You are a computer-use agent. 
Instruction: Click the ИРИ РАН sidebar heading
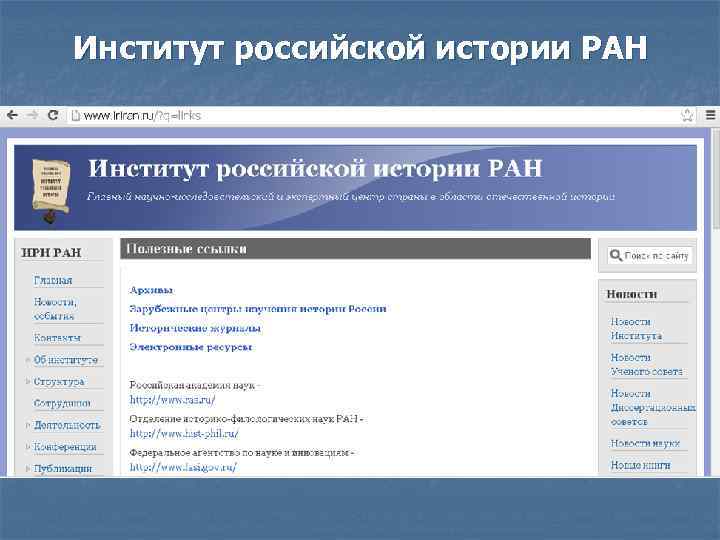click(51, 253)
